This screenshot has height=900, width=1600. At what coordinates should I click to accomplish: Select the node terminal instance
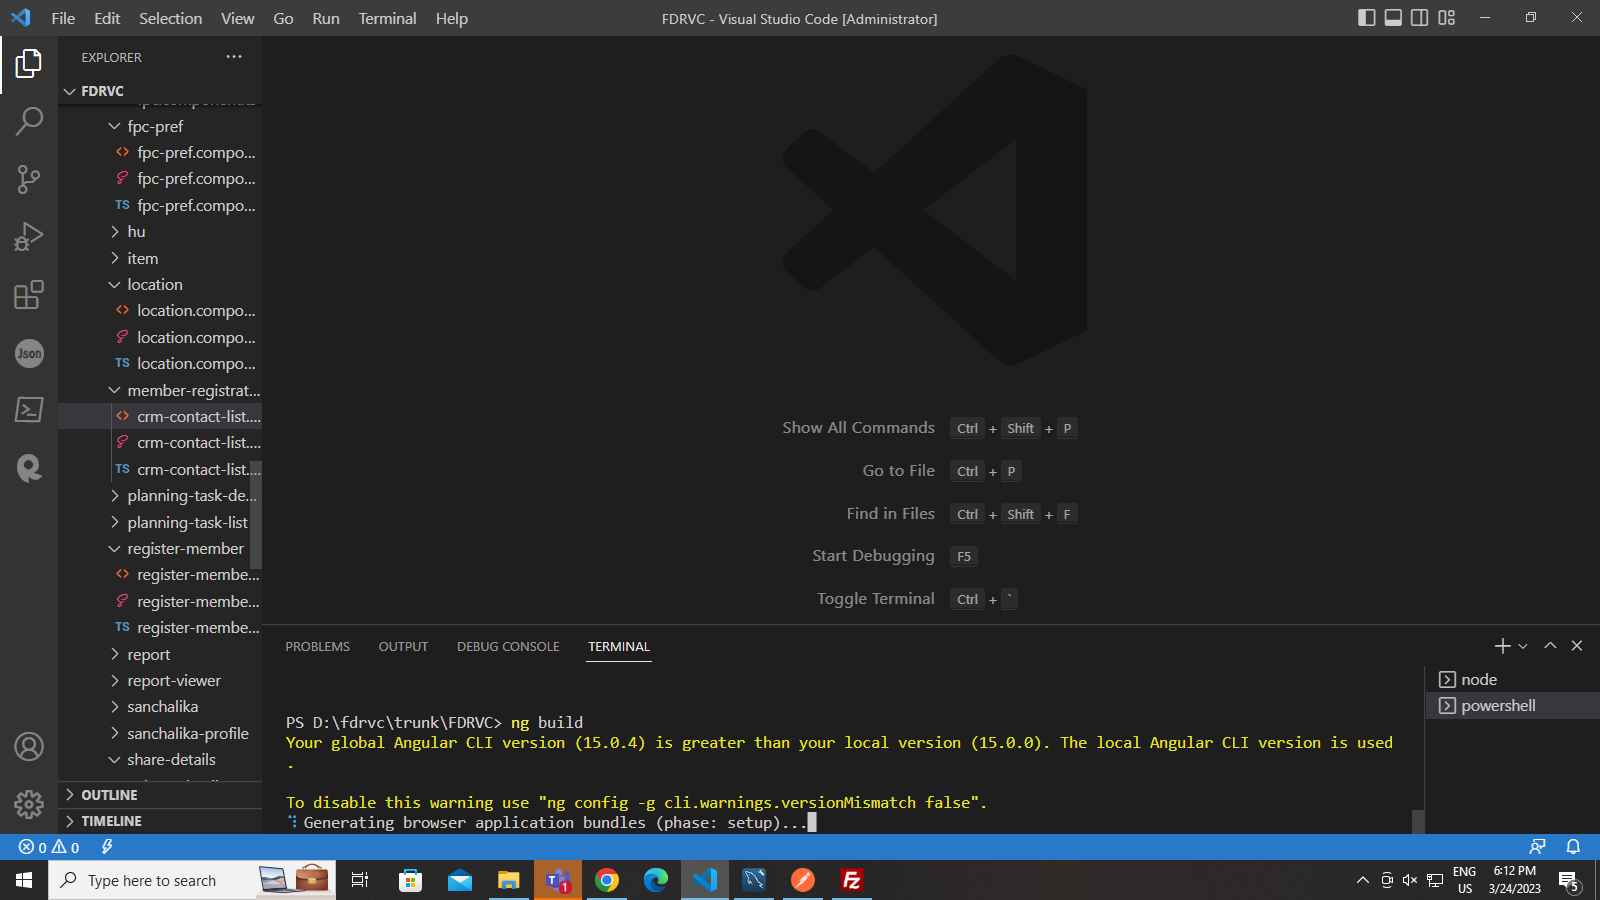point(1478,680)
